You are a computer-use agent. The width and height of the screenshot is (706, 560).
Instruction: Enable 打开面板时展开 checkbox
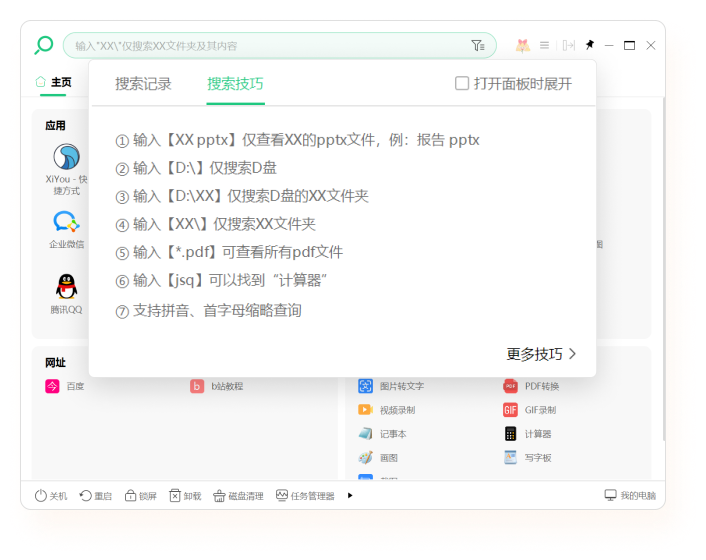(x=462, y=83)
